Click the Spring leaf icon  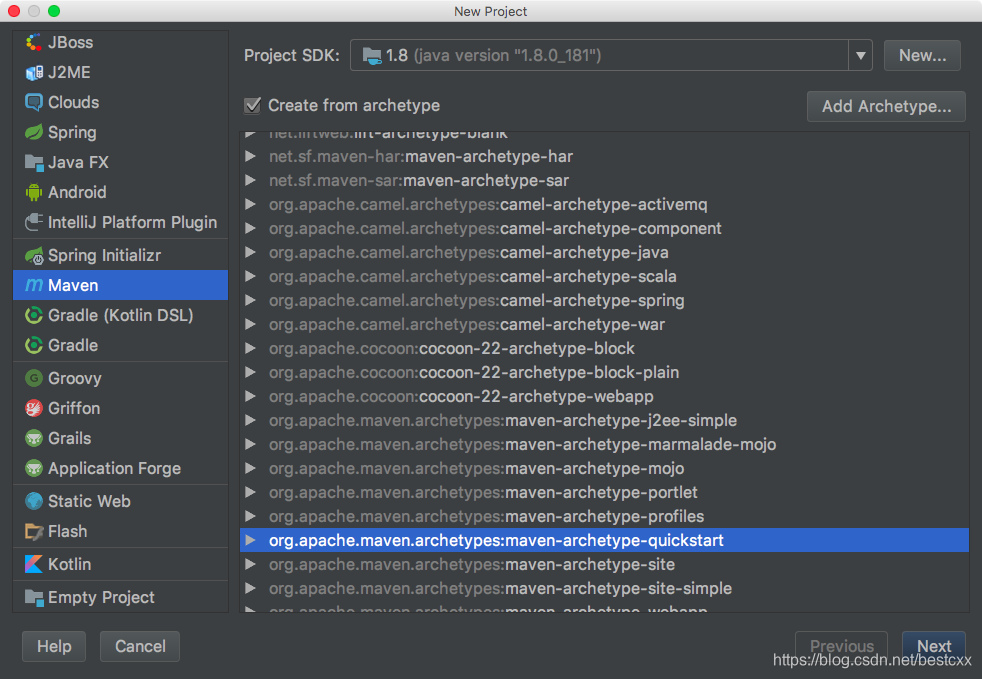pos(34,132)
